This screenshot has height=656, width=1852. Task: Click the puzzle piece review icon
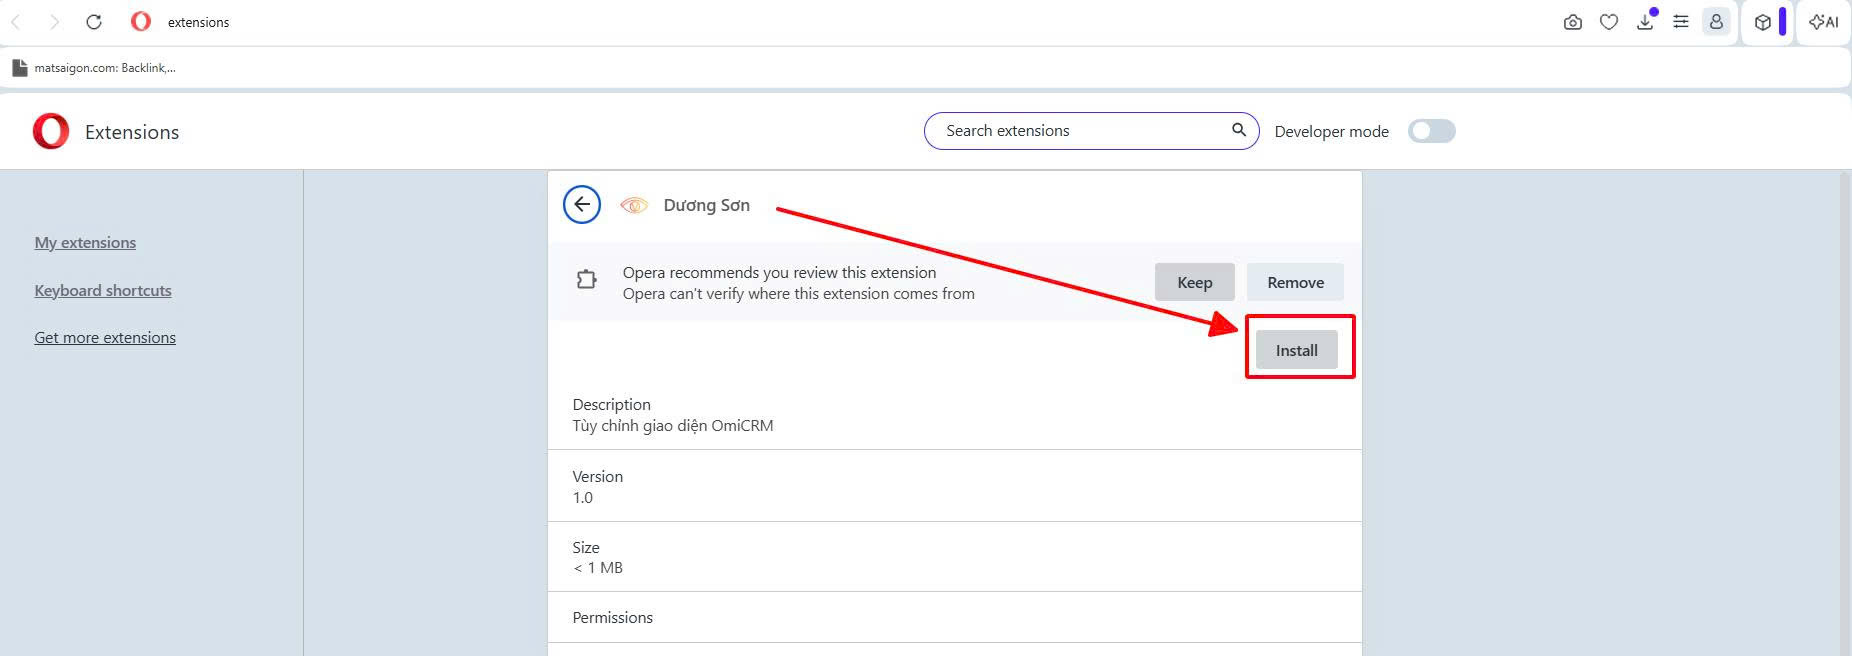(x=587, y=280)
